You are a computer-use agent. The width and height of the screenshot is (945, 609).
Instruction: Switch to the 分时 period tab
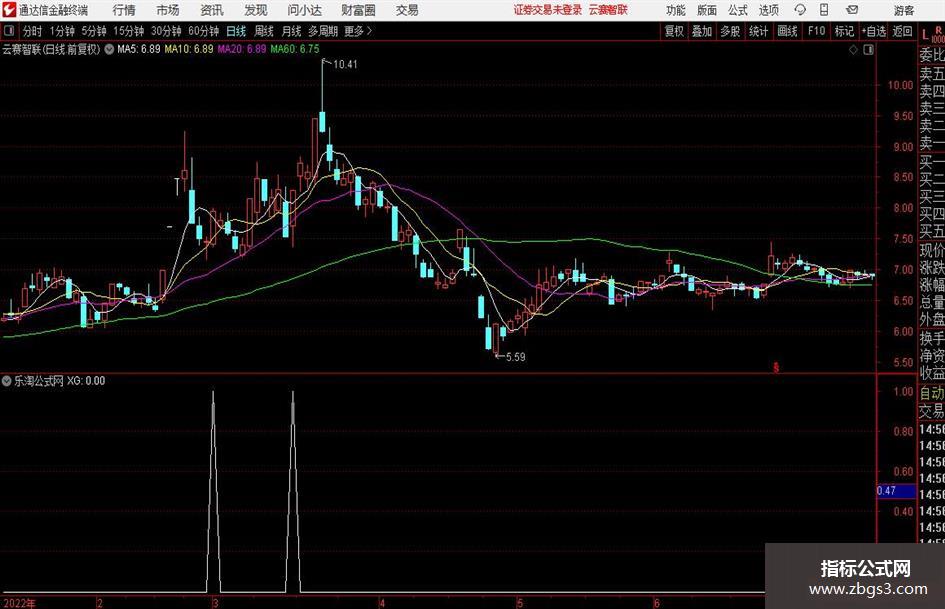pyautogui.click(x=32, y=31)
